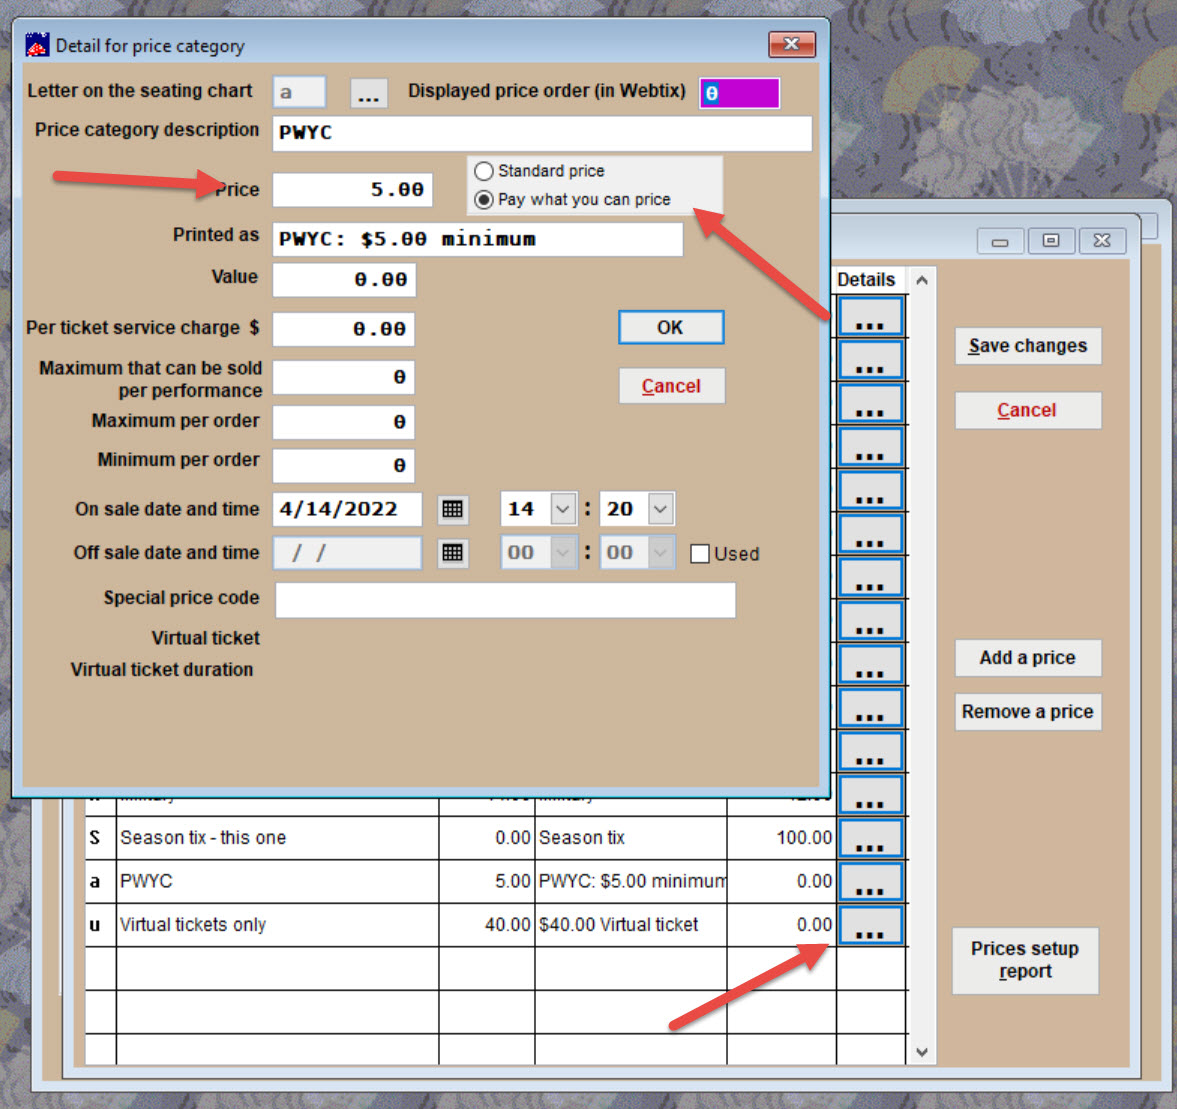1177x1109 pixels.
Task: Click the On sale date field
Action: point(348,509)
